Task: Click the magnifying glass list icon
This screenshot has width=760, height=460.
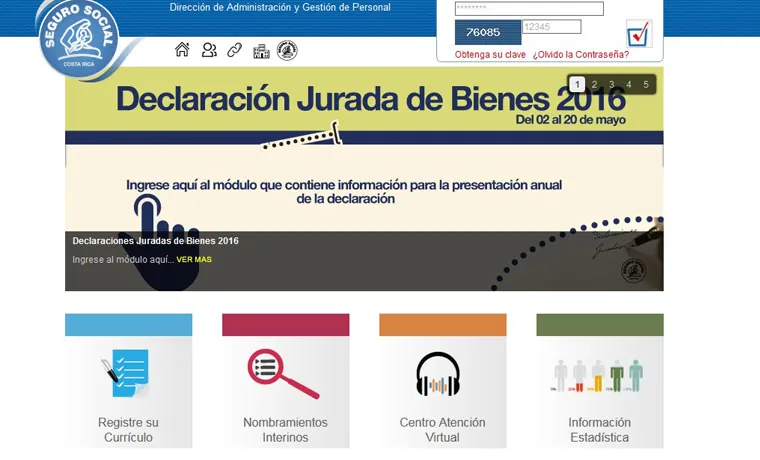Action: (x=283, y=374)
